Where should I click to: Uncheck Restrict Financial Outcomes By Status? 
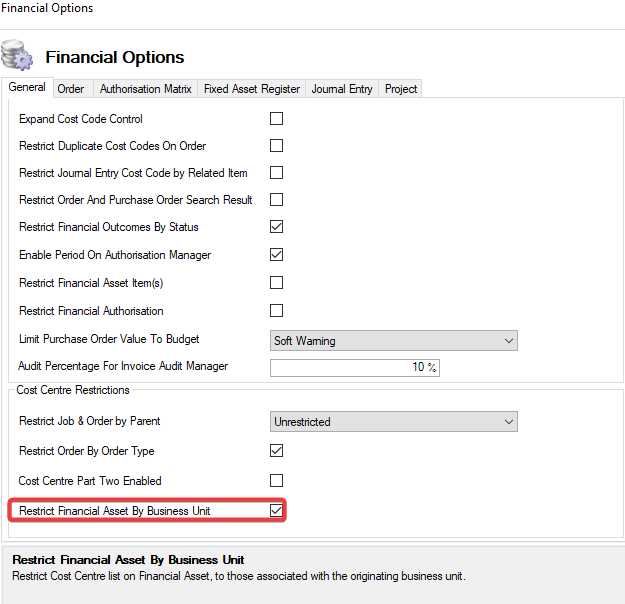click(277, 227)
